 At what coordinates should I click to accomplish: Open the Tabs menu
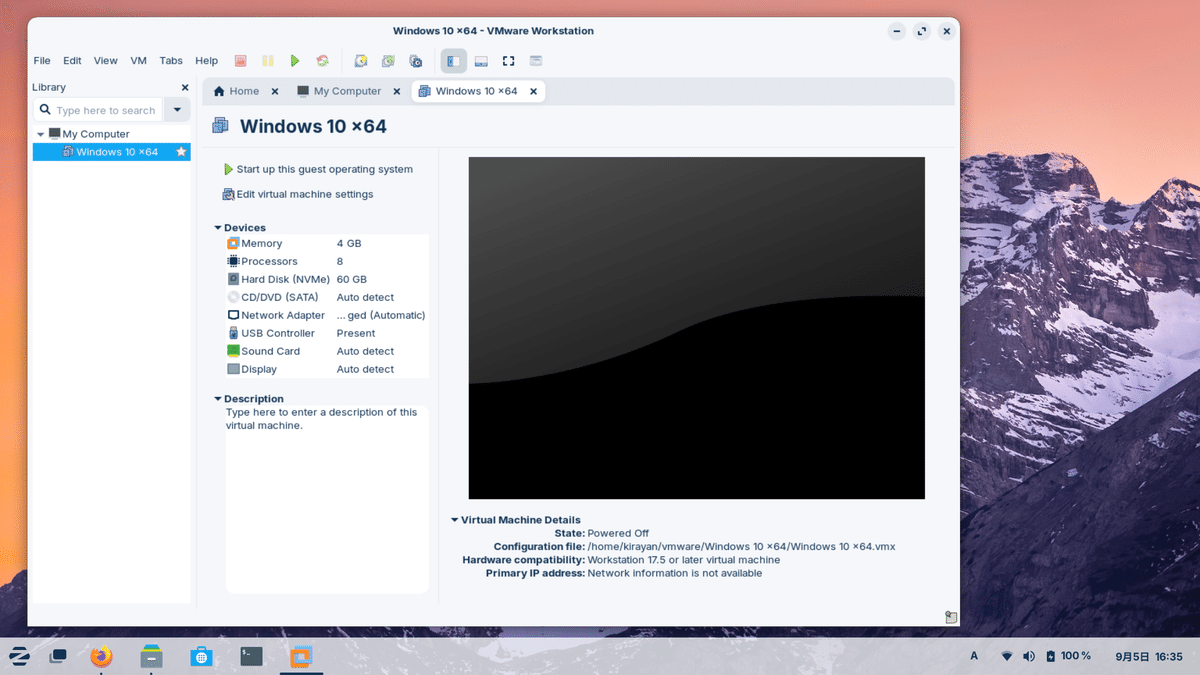171,61
